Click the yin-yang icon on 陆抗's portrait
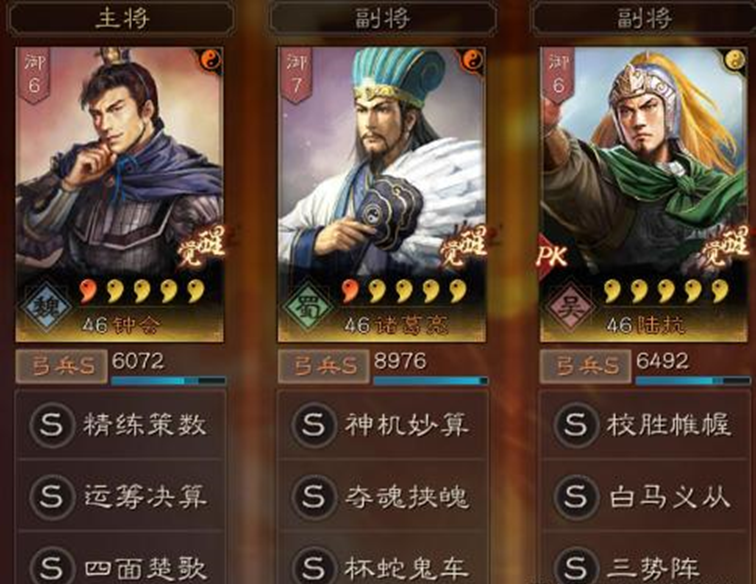The width and height of the screenshot is (756, 584). pyautogui.click(x=735, y=61)
